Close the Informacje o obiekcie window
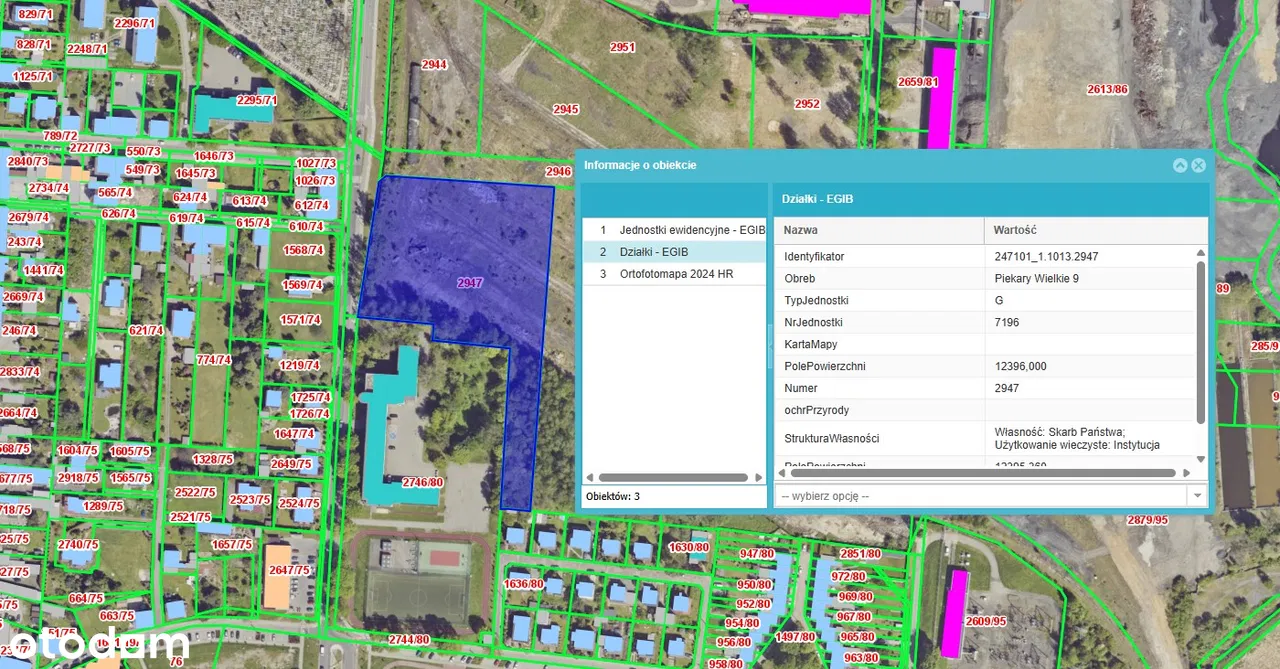 pyautogui.click(x=1198, y=166)
